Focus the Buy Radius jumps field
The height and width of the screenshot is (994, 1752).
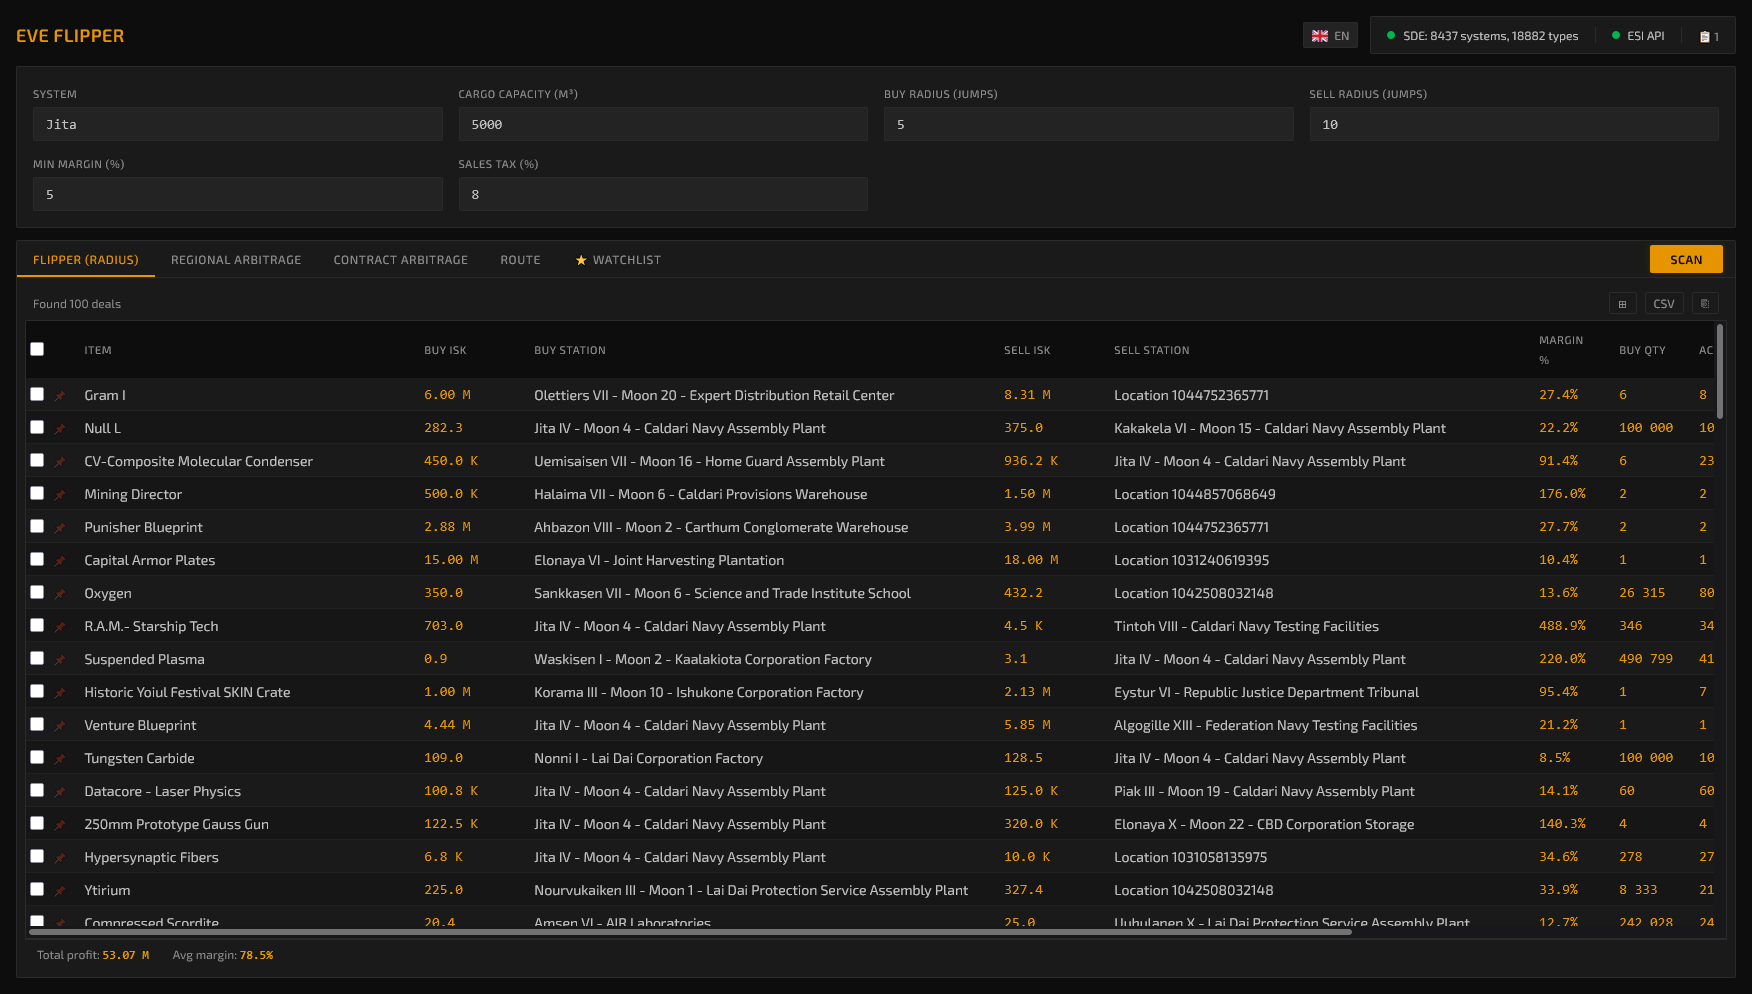pyautogui.click(x=1089, y=124)
